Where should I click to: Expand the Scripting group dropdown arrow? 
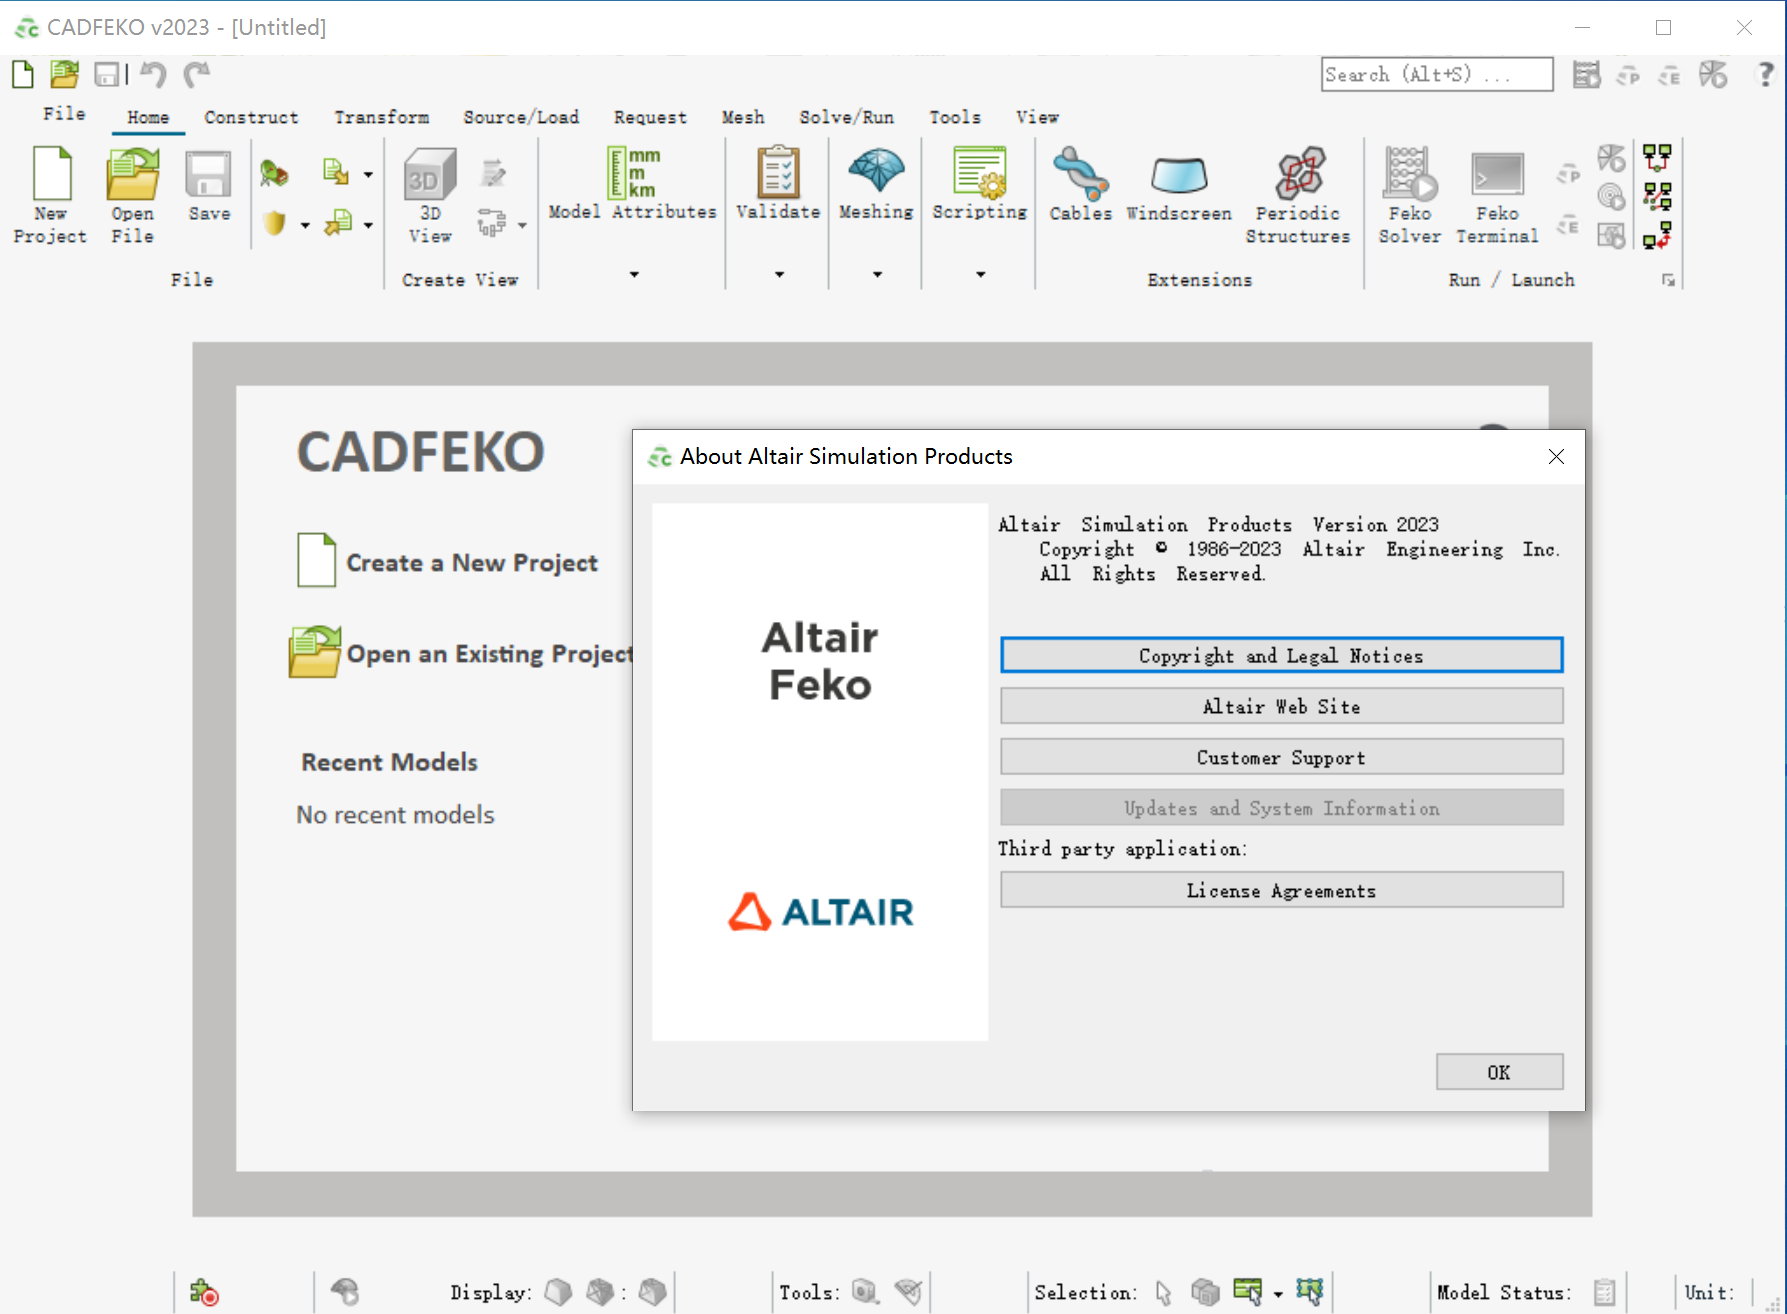980,274
